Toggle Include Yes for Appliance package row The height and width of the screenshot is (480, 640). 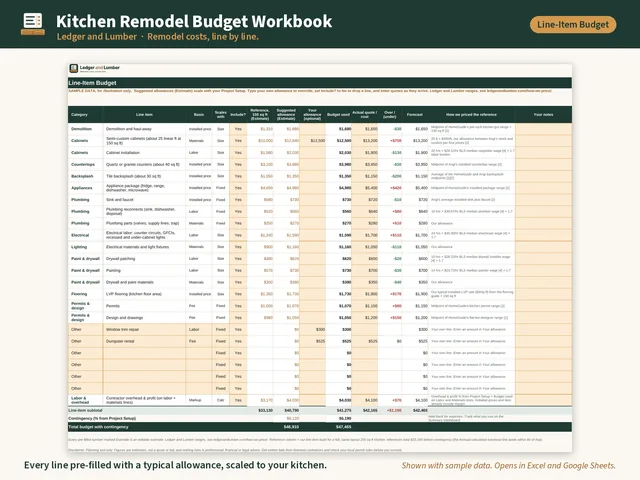(x=238, y=188)
